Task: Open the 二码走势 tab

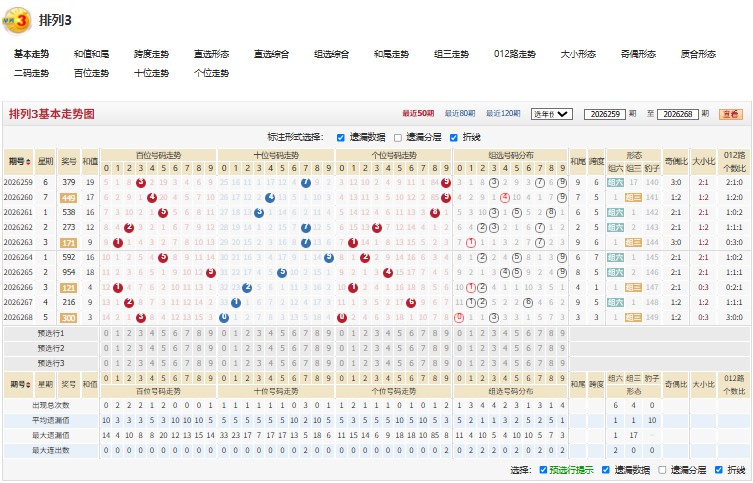Action: pos(31,73)
